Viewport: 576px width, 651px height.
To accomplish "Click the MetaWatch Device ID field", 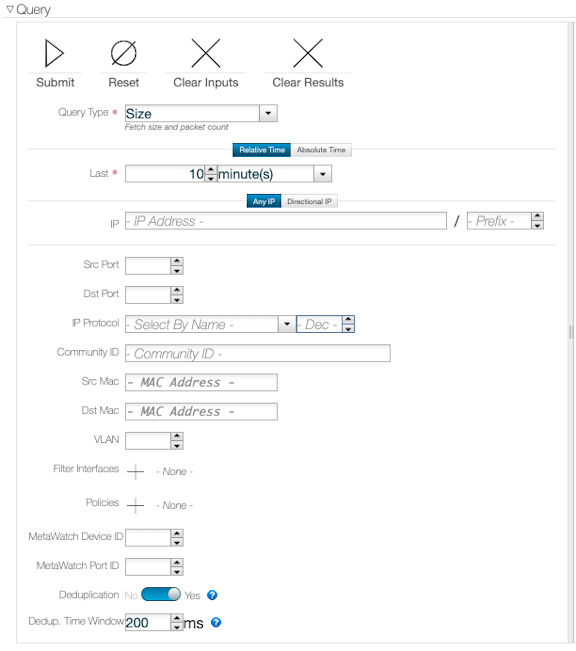I will point(148,538).
